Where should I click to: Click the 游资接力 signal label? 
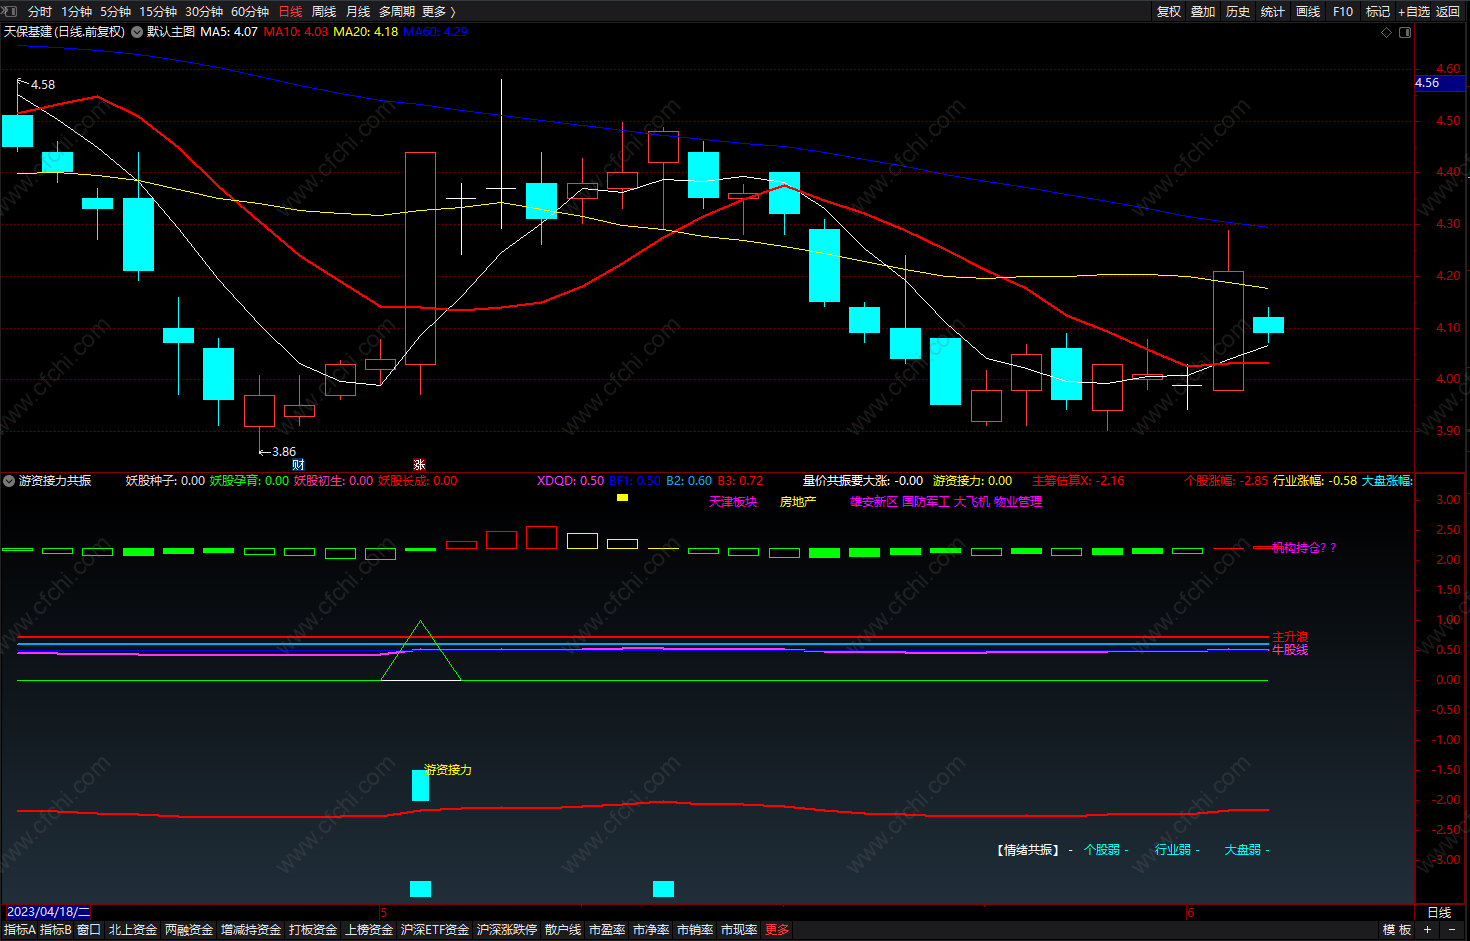448,770
